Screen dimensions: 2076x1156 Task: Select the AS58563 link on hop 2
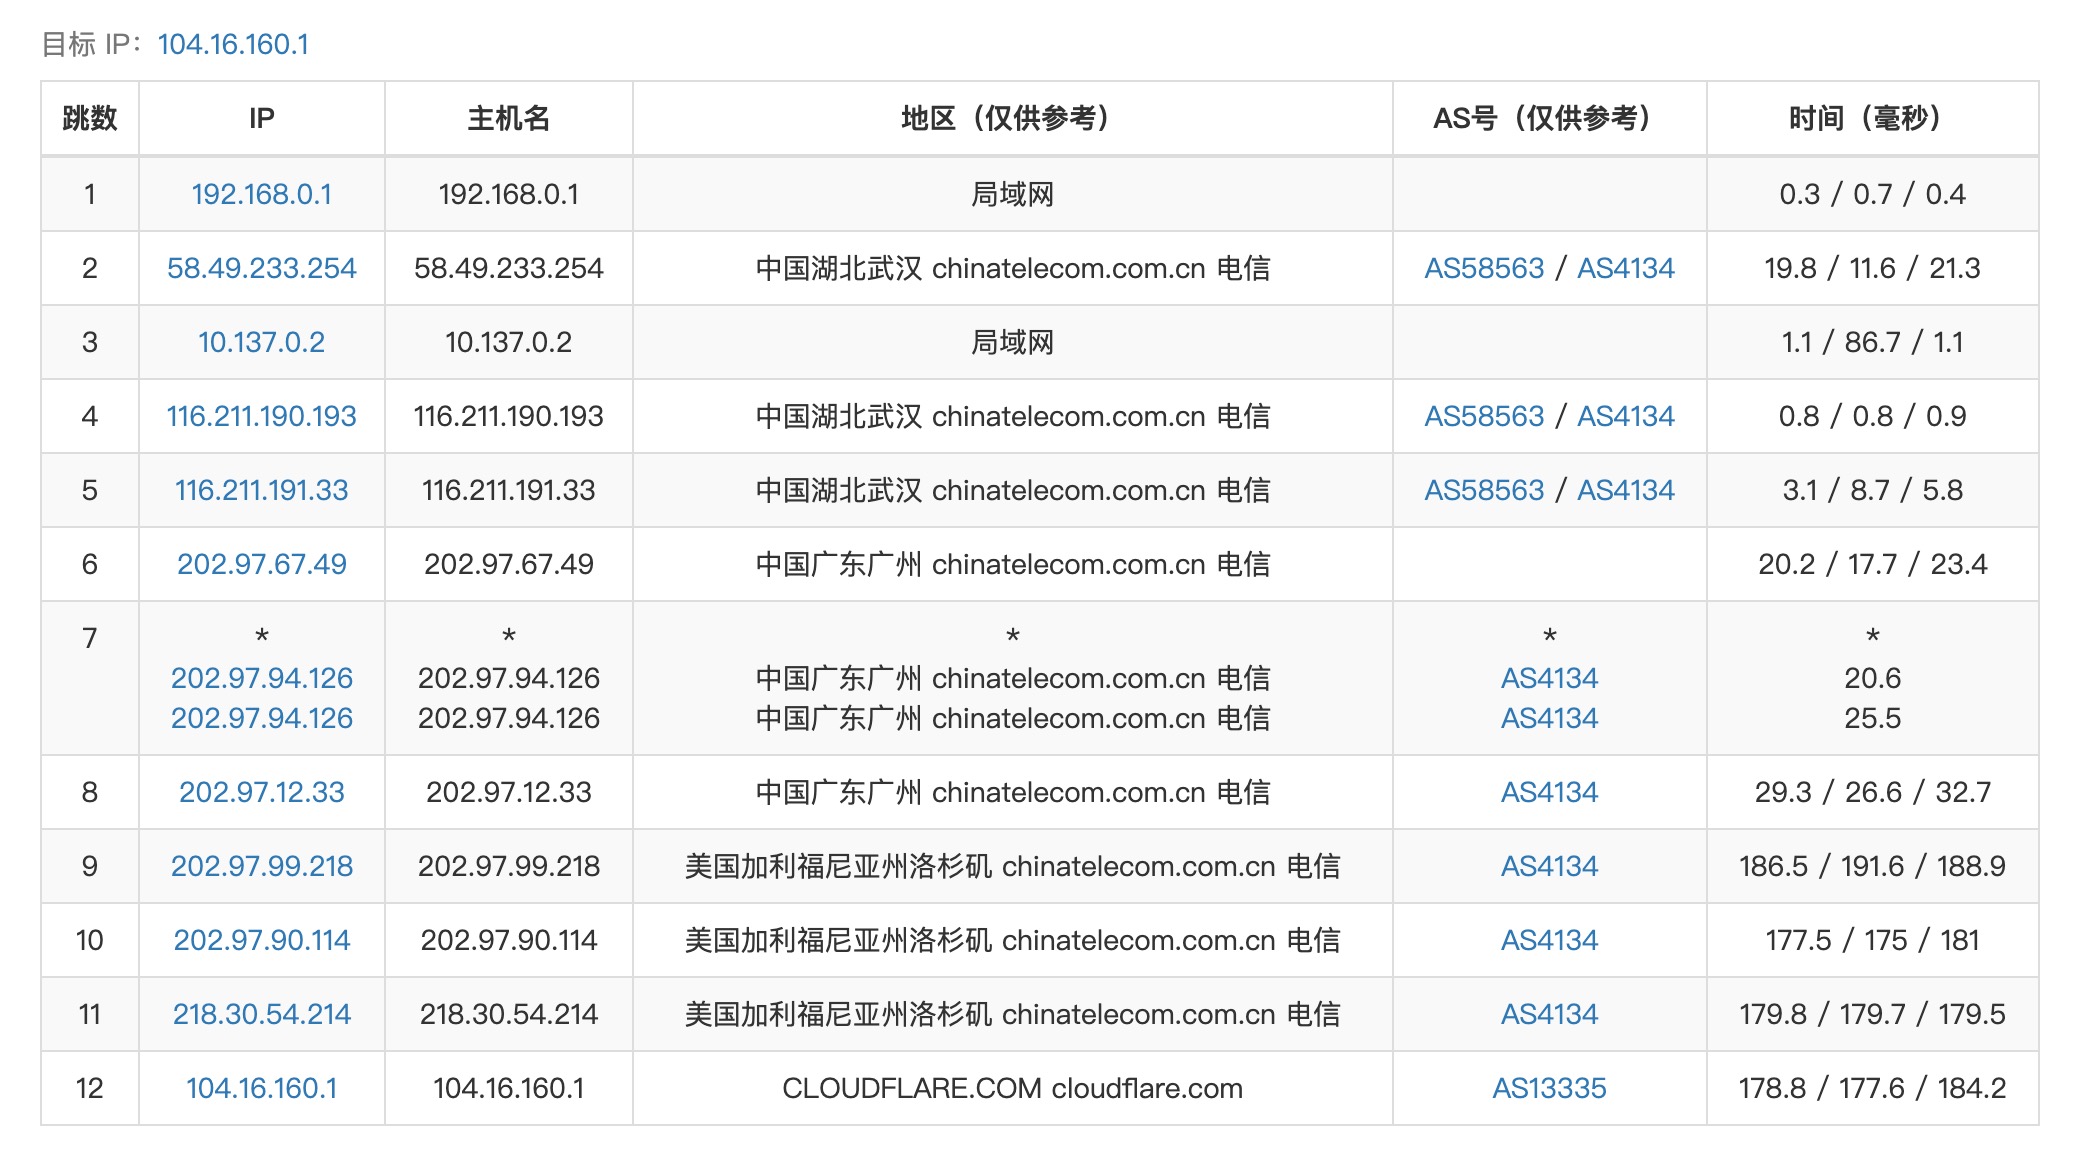[1486, 268]
